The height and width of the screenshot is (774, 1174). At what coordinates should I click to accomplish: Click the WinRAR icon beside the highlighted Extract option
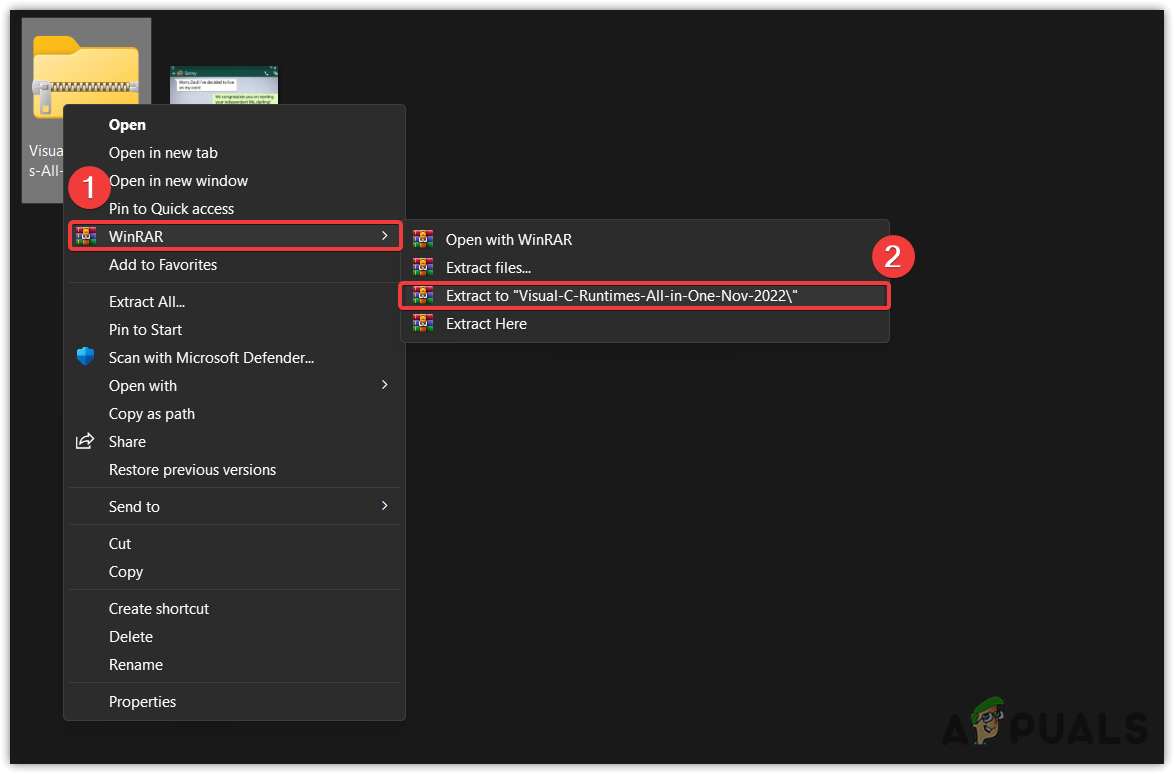coord(424,295)
